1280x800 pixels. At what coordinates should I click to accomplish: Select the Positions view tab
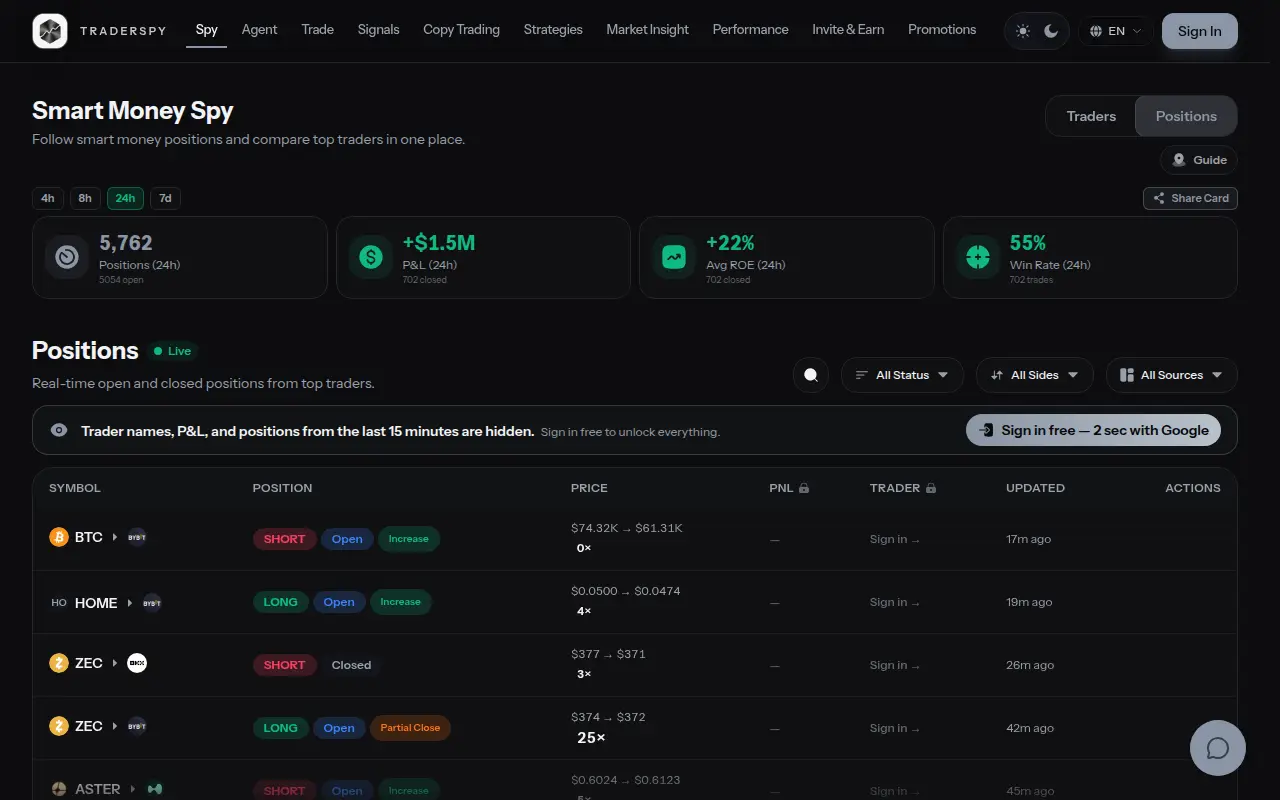1186,116
